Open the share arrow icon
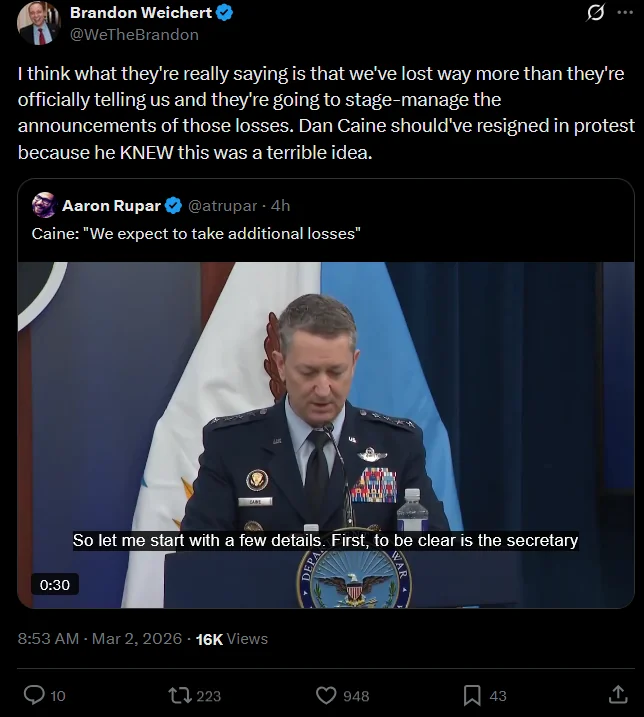The height and width of the screenshot is (717, 644). tap(617, 694)
